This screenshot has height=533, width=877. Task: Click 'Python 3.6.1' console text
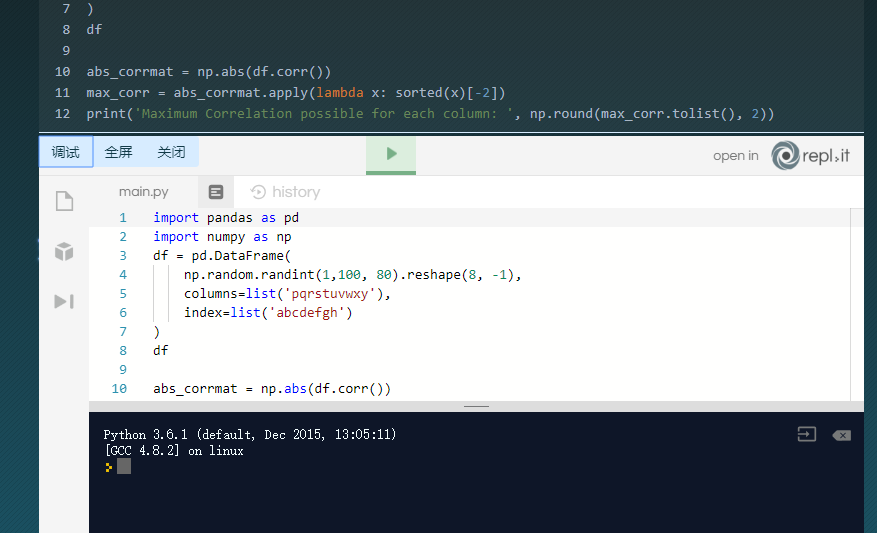(x=145, y=435)
